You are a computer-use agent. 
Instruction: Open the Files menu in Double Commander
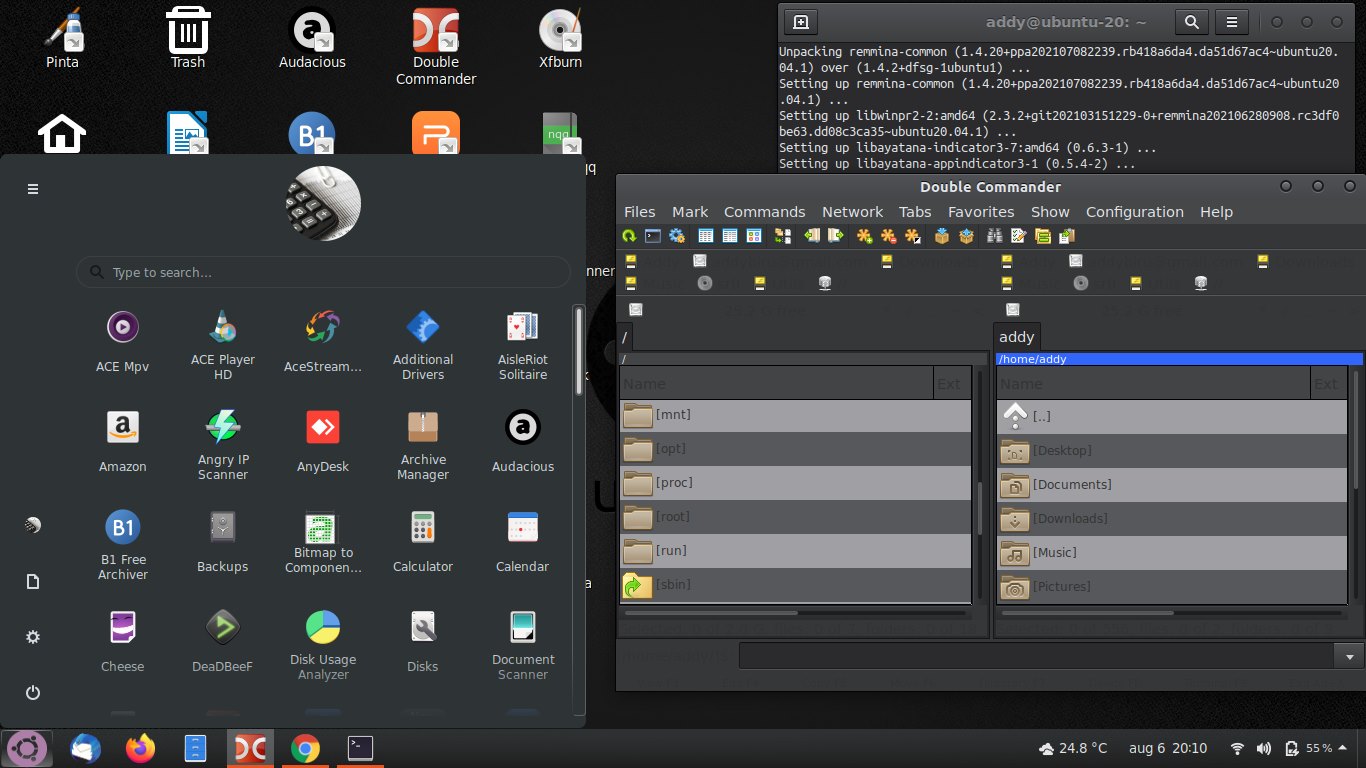point(640,212)
